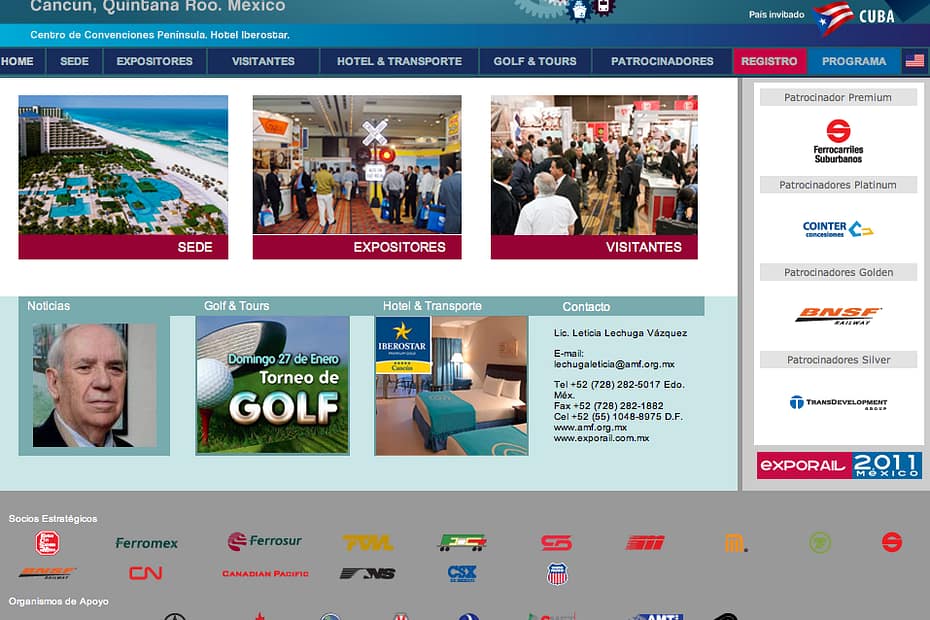The height and width of the screenshot is (620, 930).
Task: Click the Golf & Tours section heading
Action: pos(237,306)
